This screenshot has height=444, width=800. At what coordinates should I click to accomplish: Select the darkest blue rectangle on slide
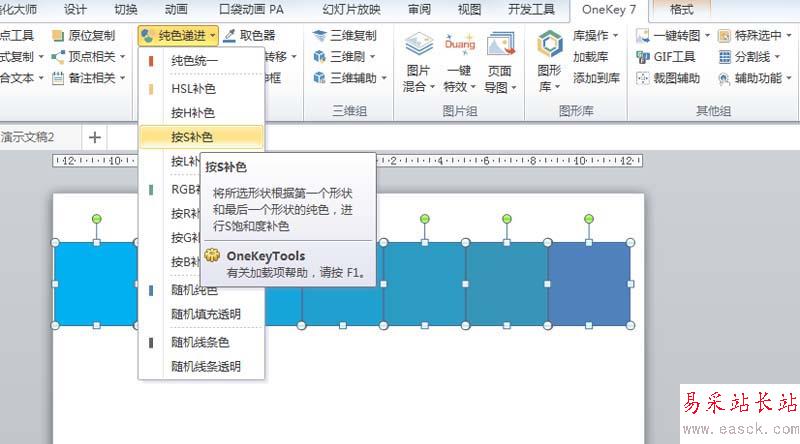589,284
